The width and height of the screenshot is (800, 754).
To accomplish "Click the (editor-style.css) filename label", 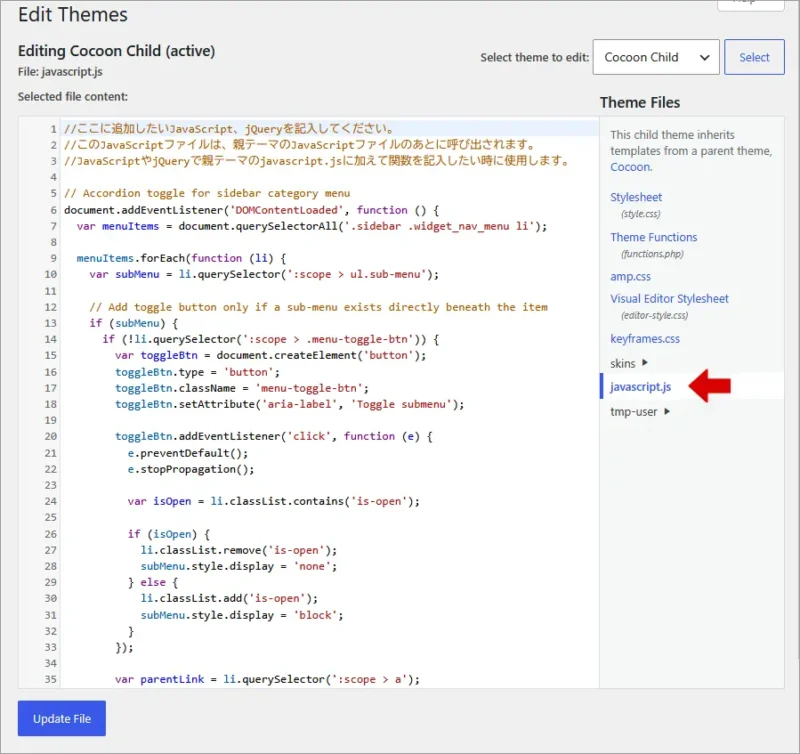I will click(654, 315).
